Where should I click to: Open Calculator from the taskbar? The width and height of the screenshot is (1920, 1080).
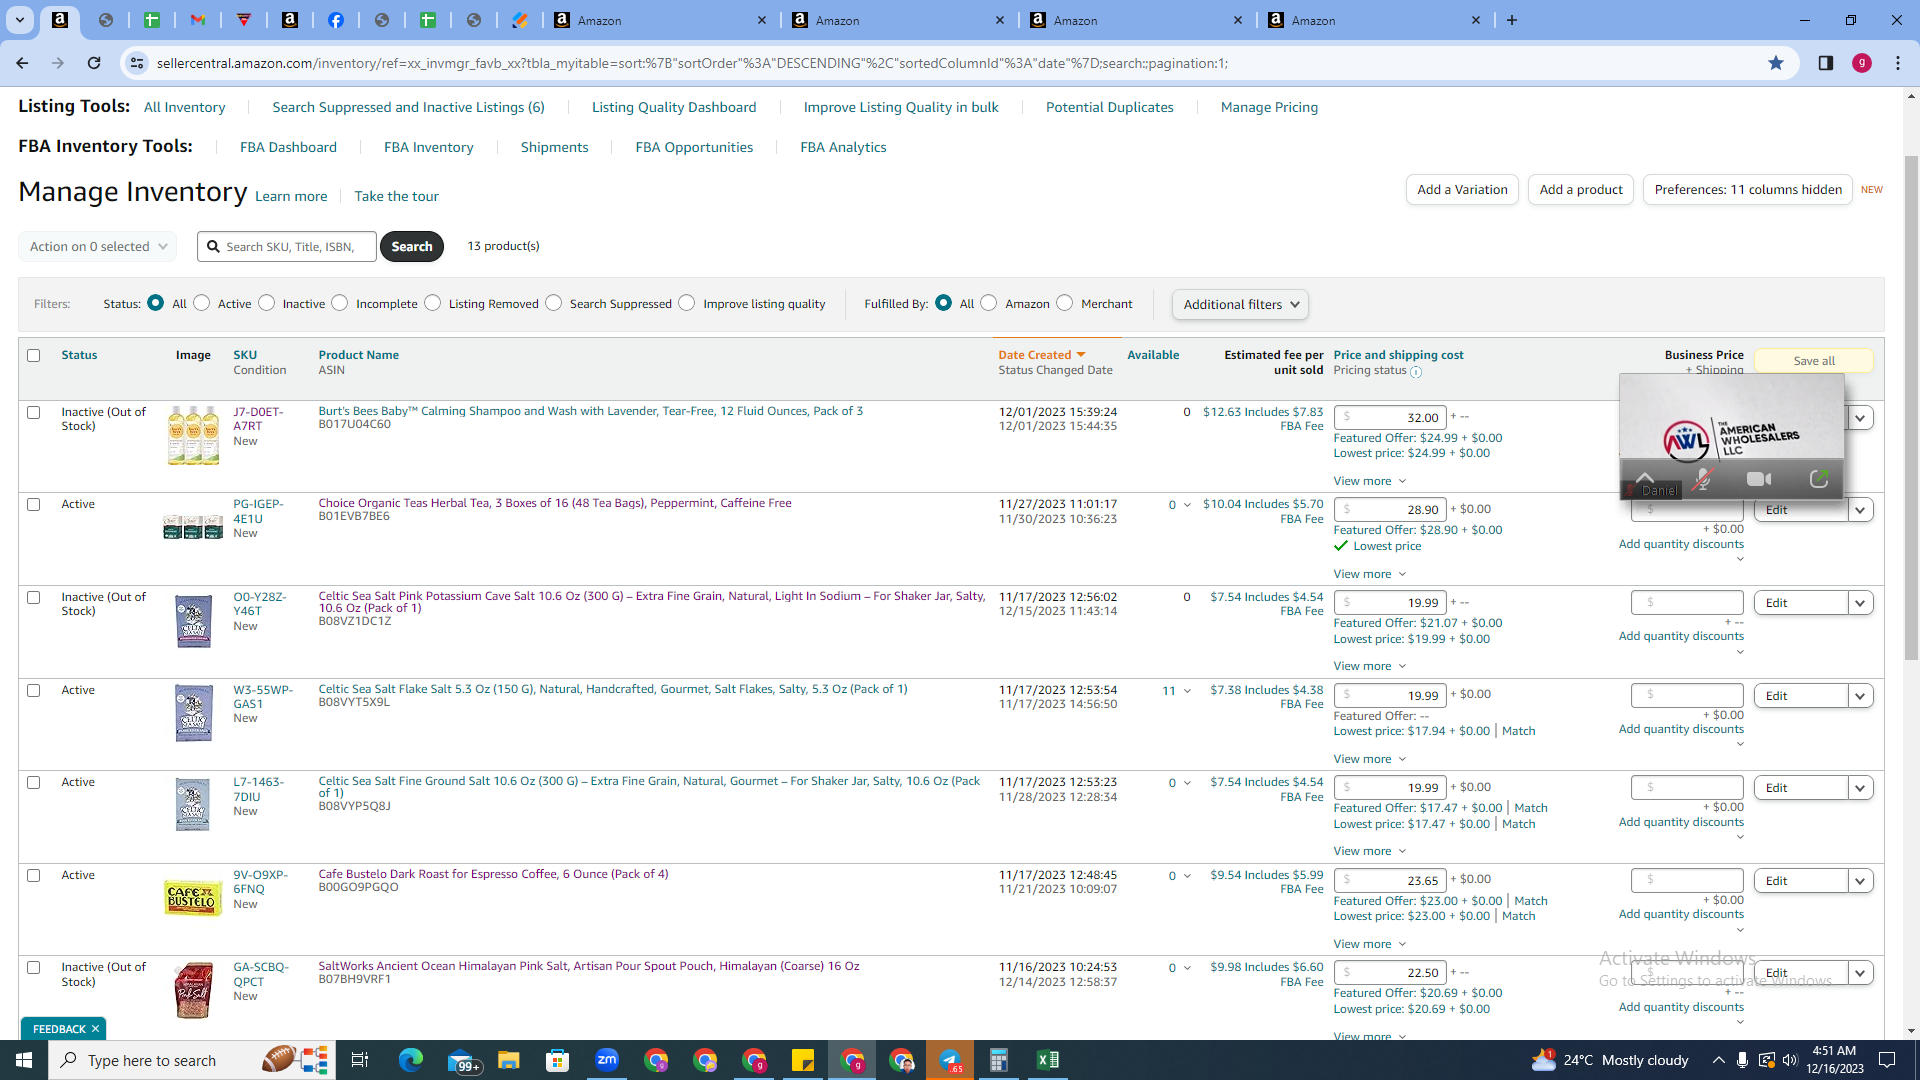999,1060
